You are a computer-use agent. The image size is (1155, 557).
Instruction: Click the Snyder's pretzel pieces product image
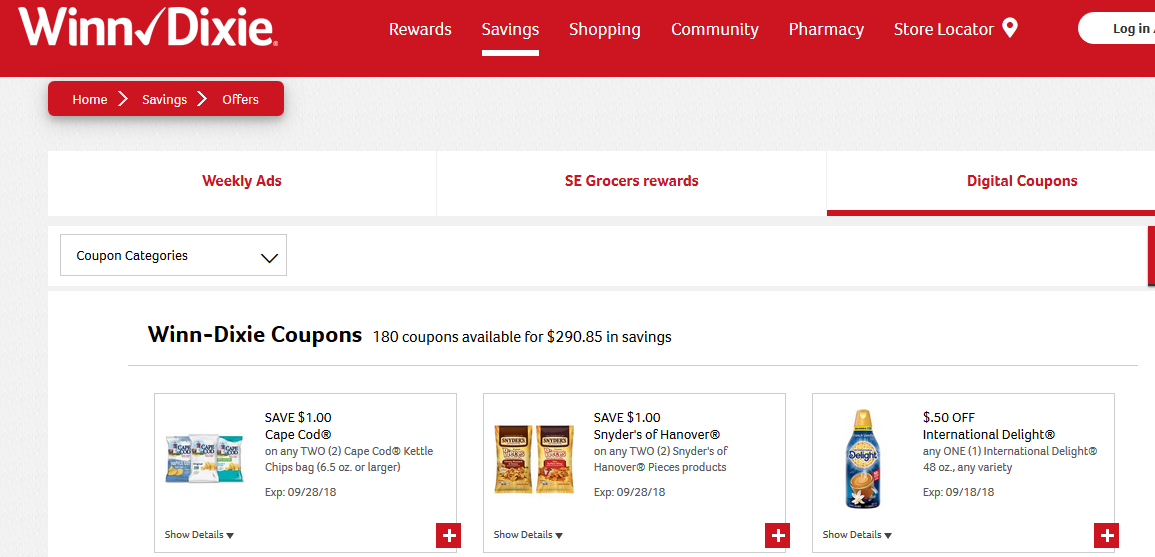[x=534, y=458]
